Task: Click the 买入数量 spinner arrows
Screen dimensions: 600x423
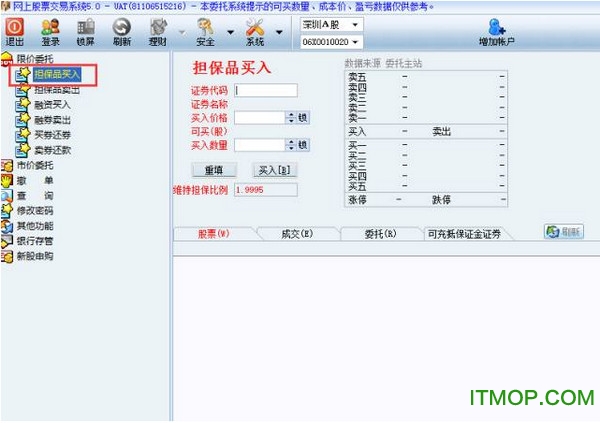Action: click(x=291, y=145)
